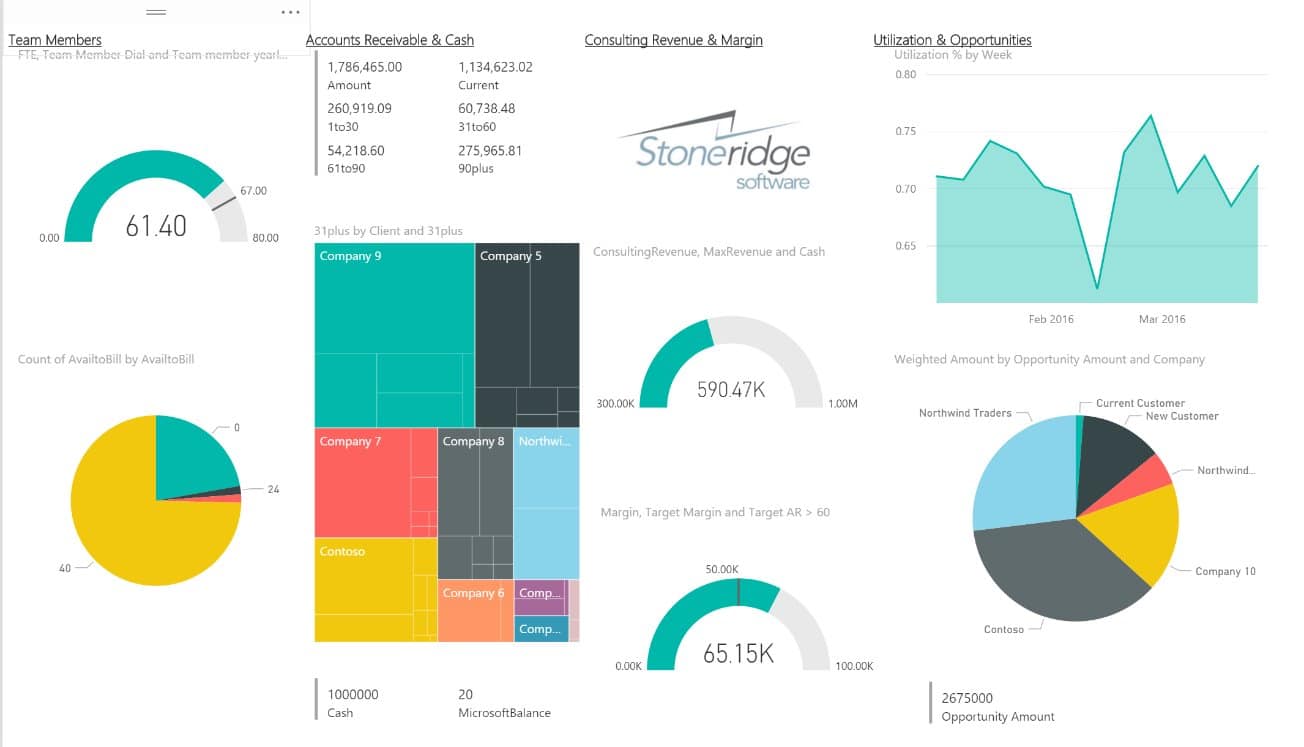Select the Company 6 treemap block
Viewport: 1304px width, 747px height.
click(x=475, y=611)
